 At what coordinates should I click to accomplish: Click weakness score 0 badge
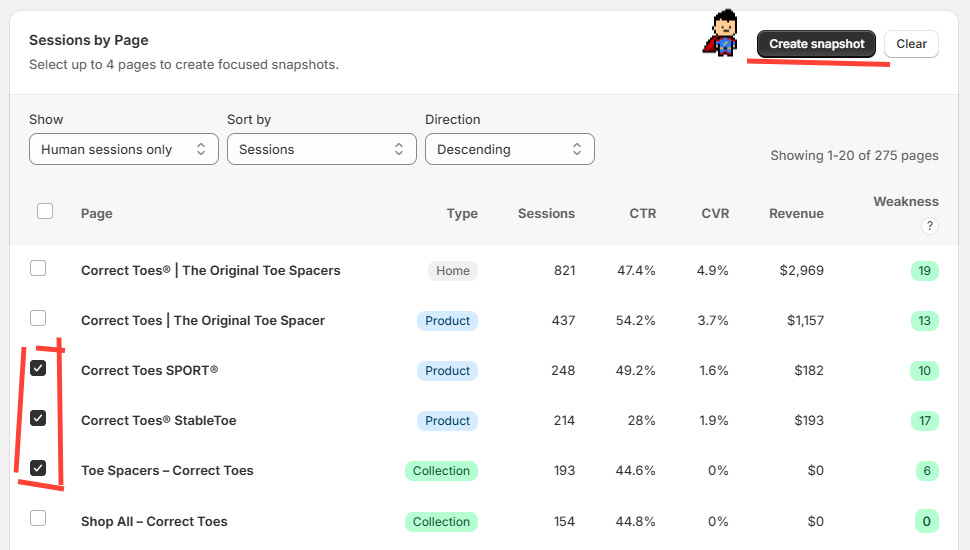point(927,522)
